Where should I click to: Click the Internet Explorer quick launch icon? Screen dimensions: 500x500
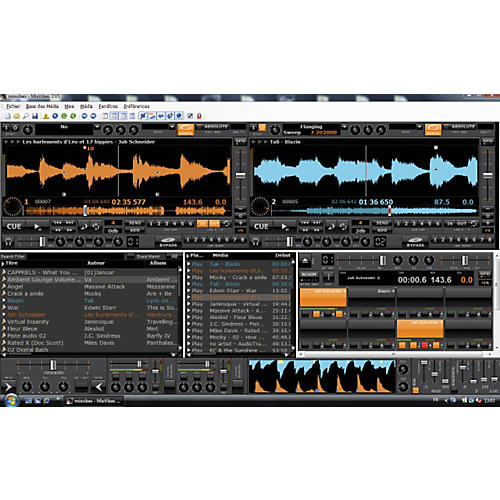pyautogui.click(x=46, y=401)
